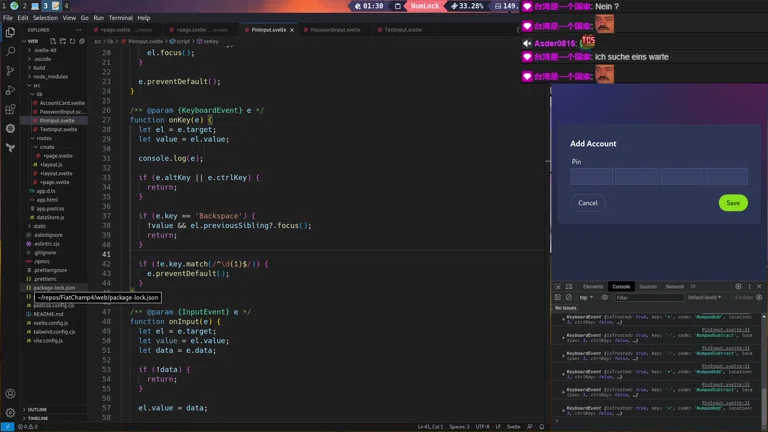This screenshot has width=768, height=432.
Task: Open the Search view in activity bar
Action: (11, 51)
